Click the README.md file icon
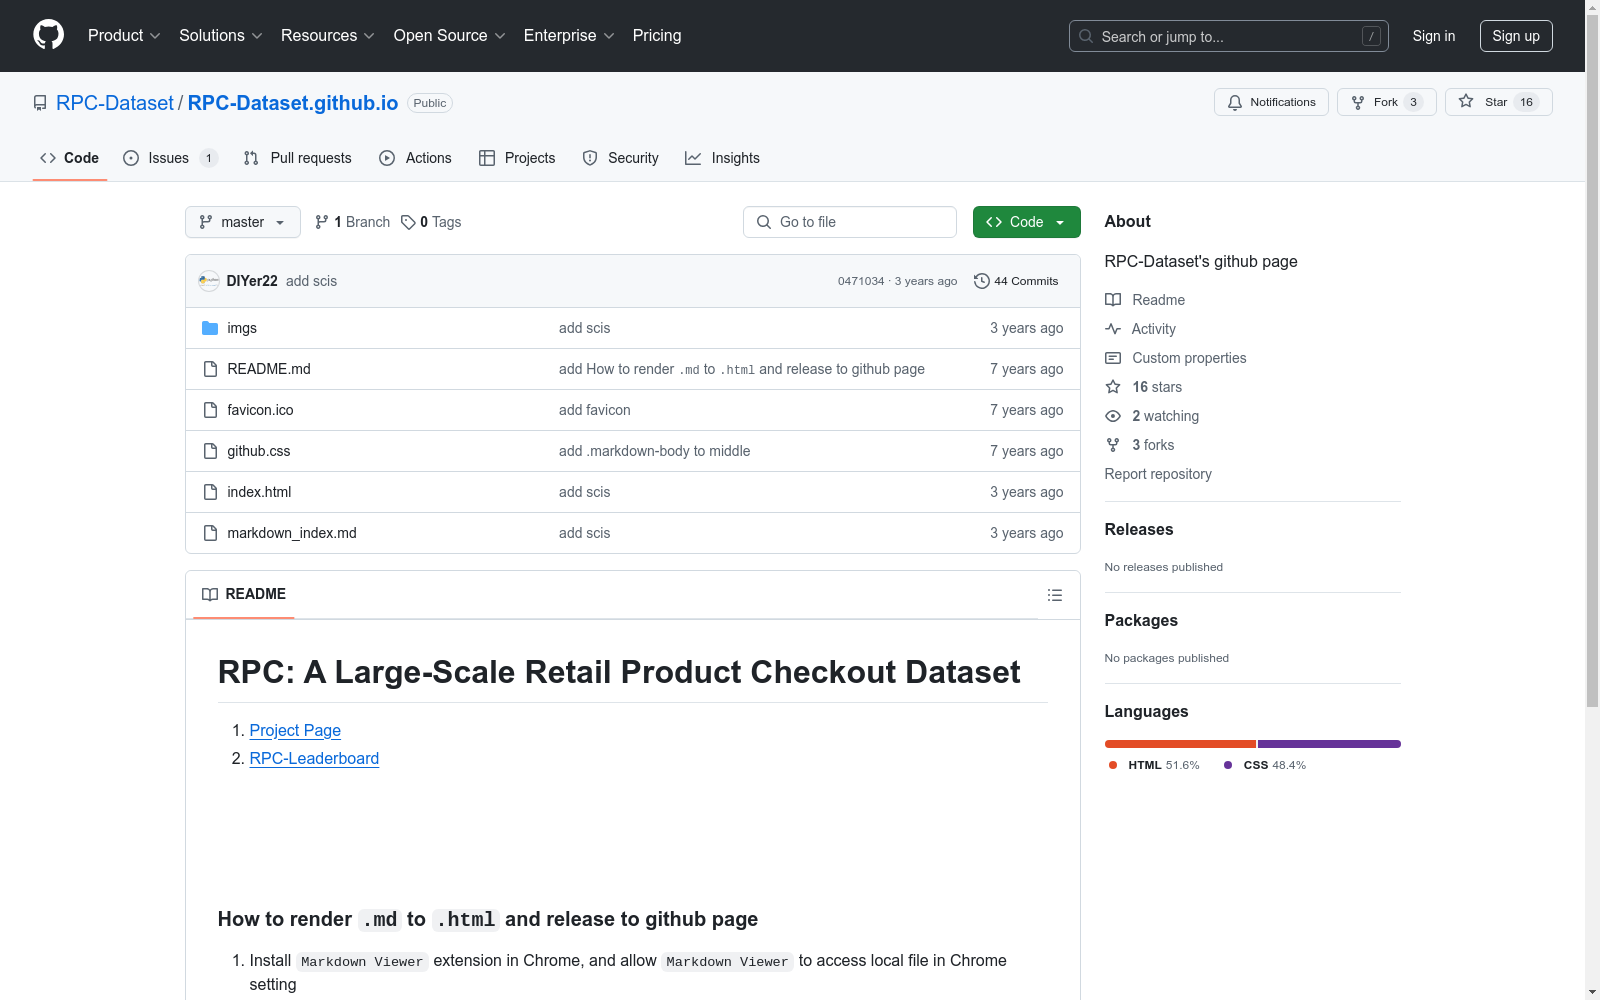Viewport: 1600px width, 1000px height. click(x=210, y=369)
